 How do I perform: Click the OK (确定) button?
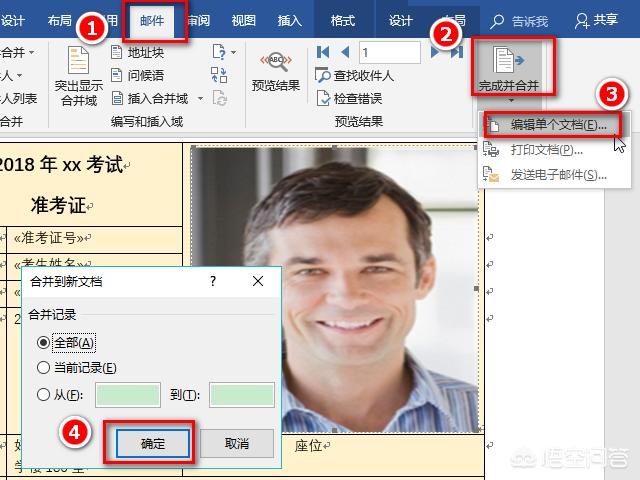point(153,444)
